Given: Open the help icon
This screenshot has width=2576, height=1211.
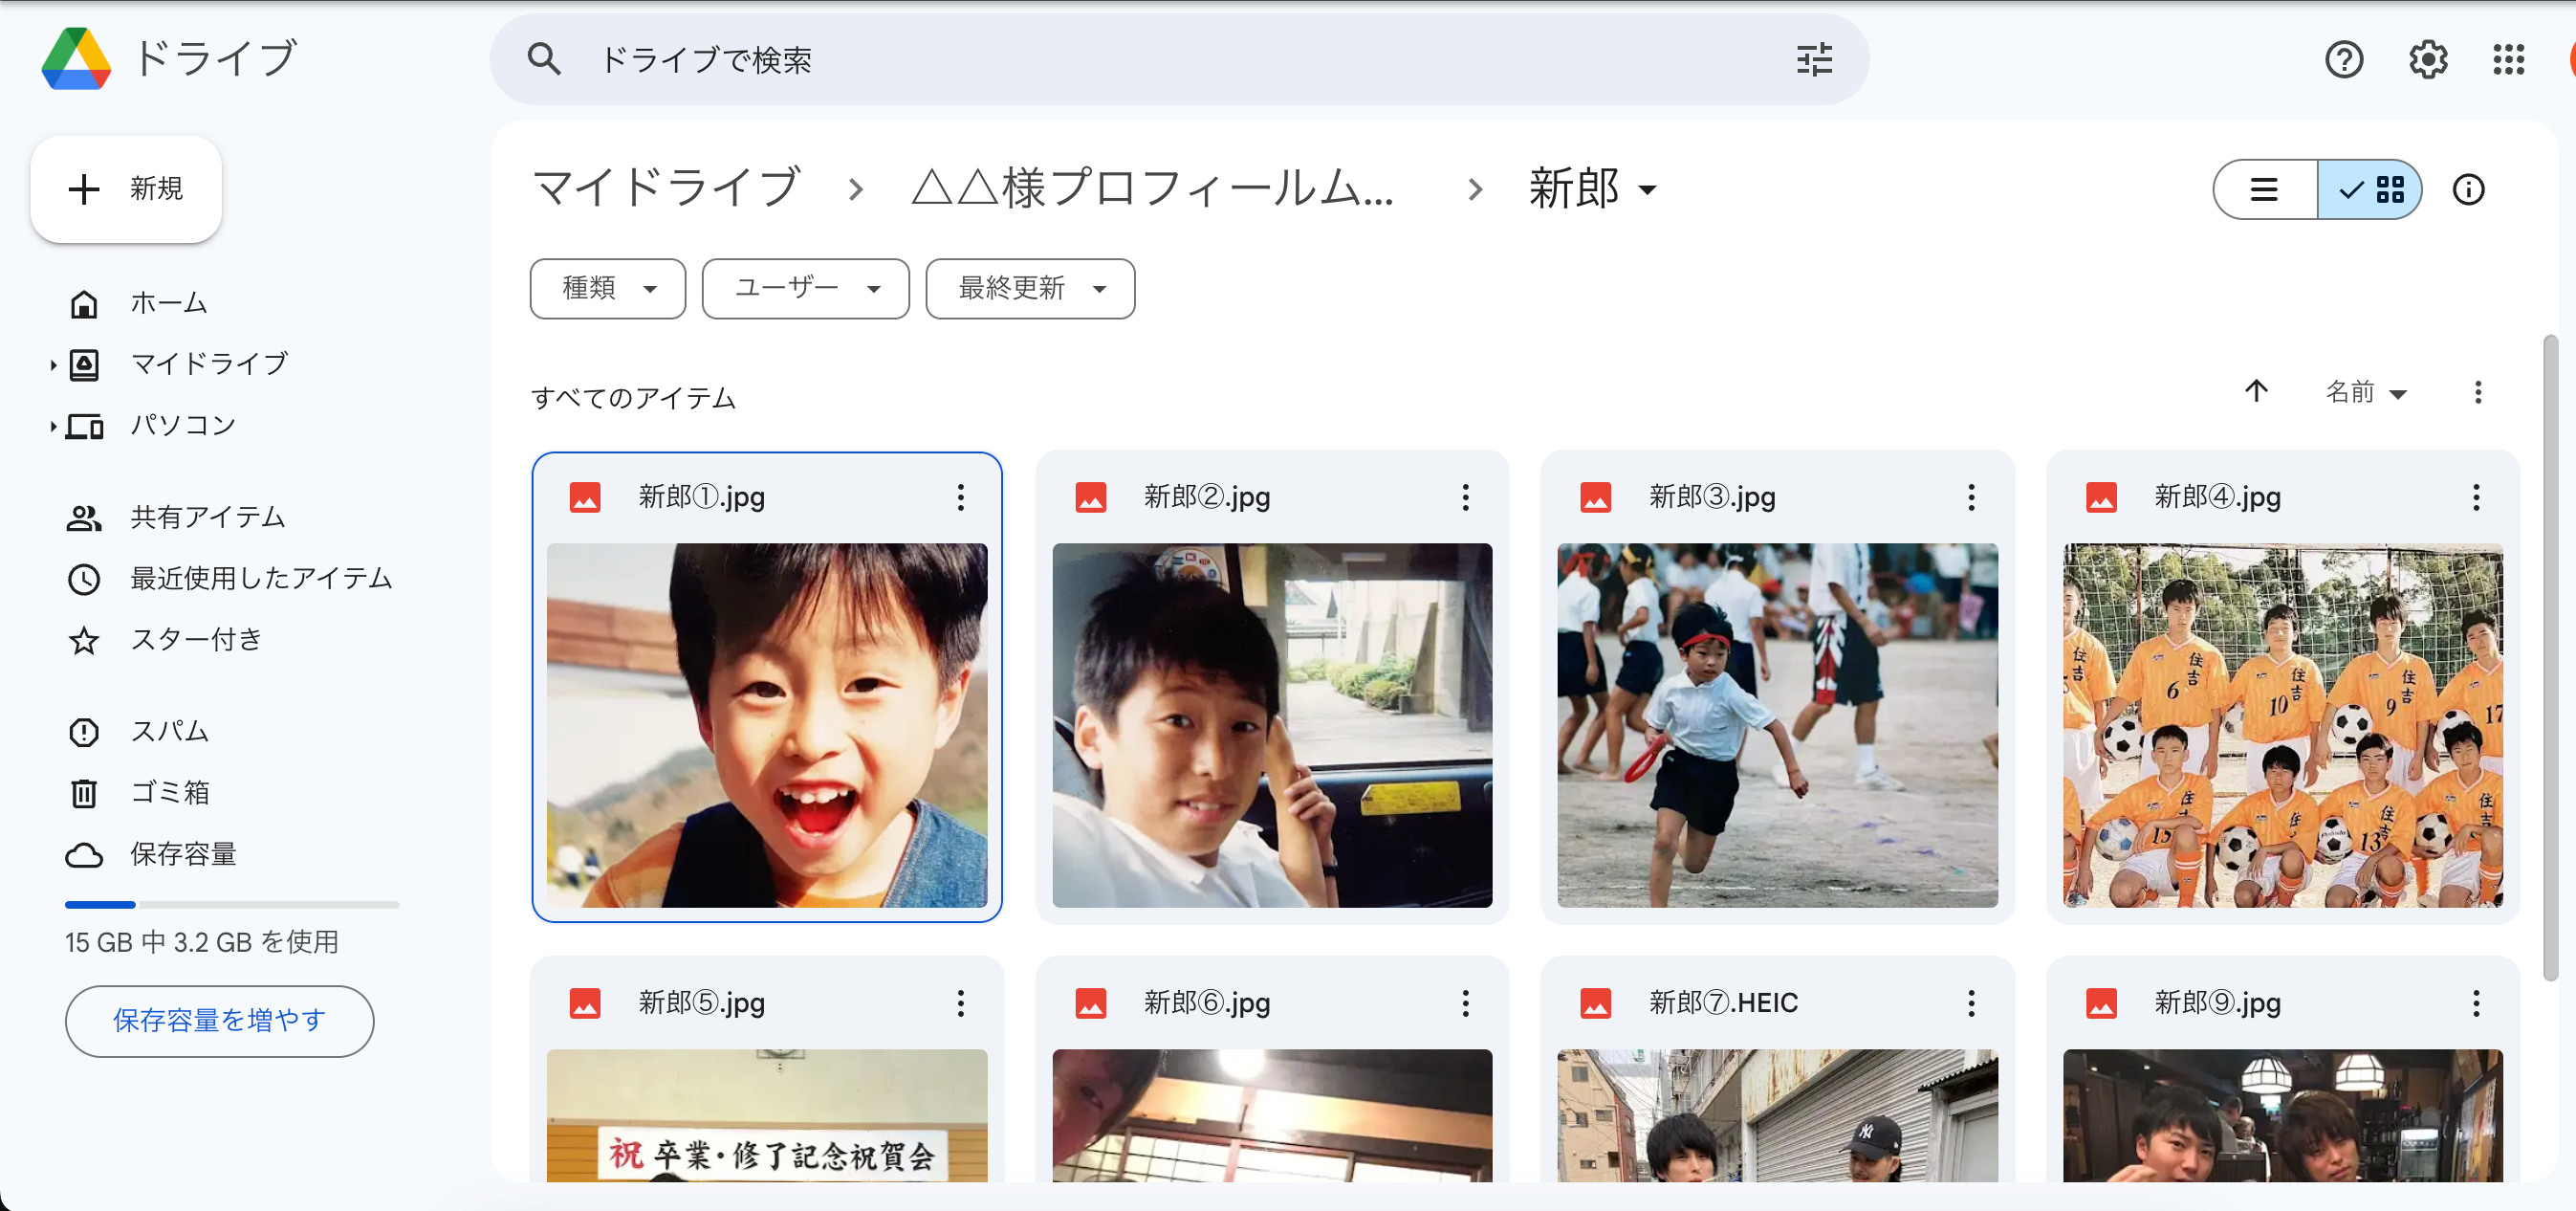Looking at the screenshot, I should [2344, 59].
